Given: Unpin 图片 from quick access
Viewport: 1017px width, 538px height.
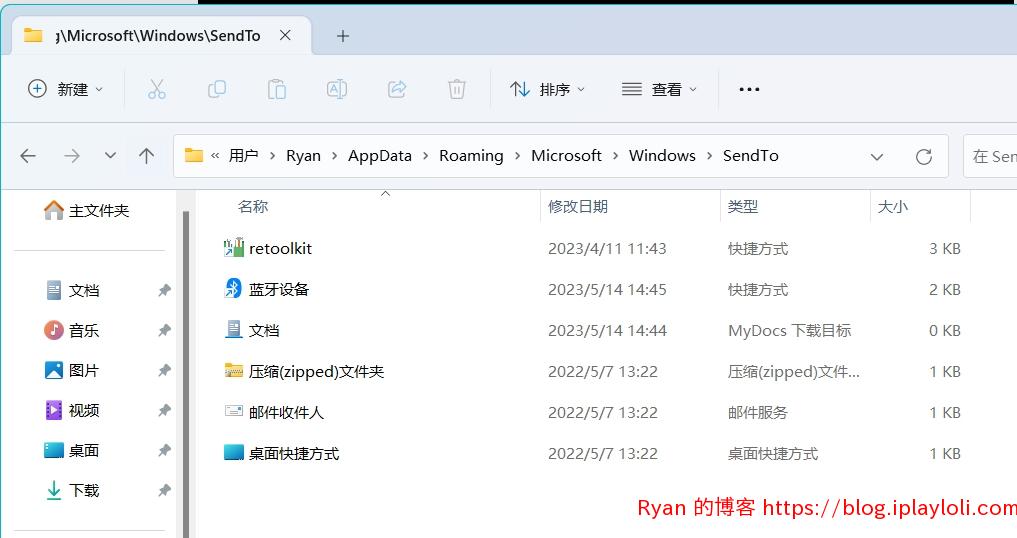Looking at the screenshot, I should coord(164,371).
